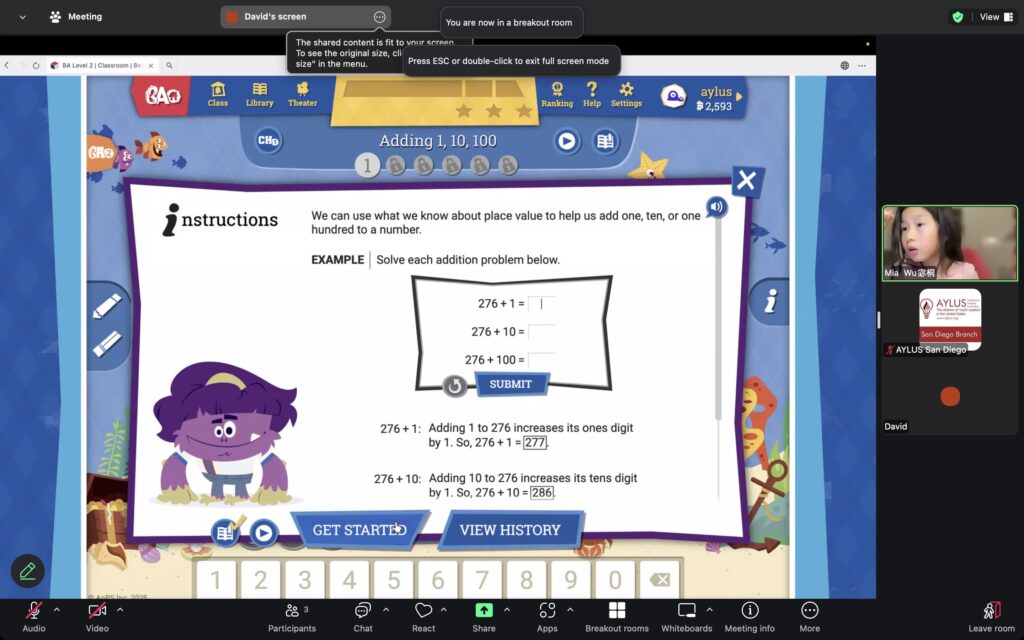Toggle the instructions speaker sound icon

[x=715, y=207]
